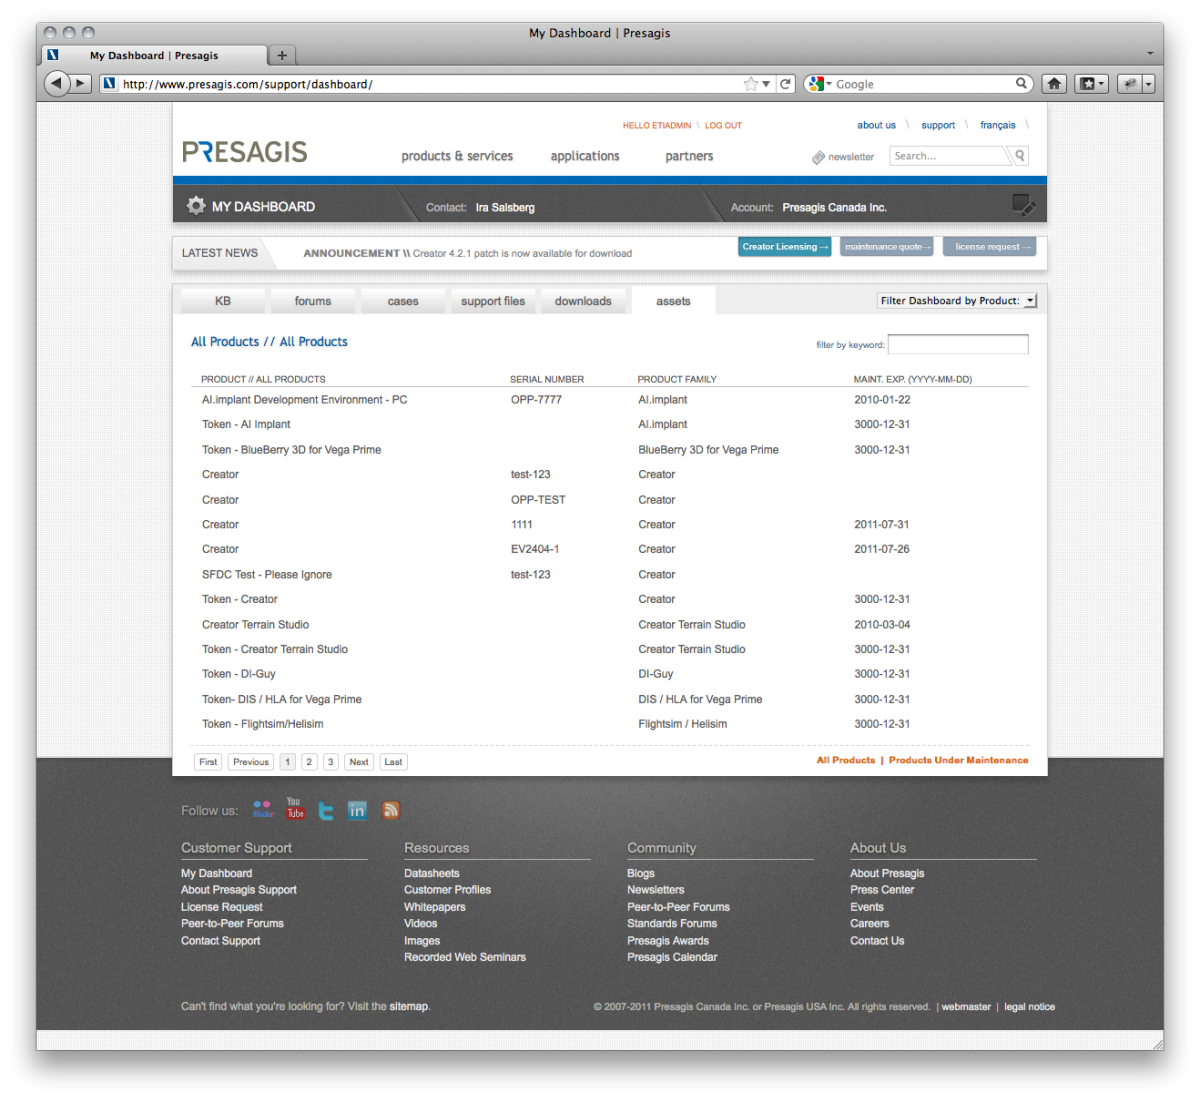1200x1093 pixels.
Task: Open Datasheets footer link
Action: [432, 873]
